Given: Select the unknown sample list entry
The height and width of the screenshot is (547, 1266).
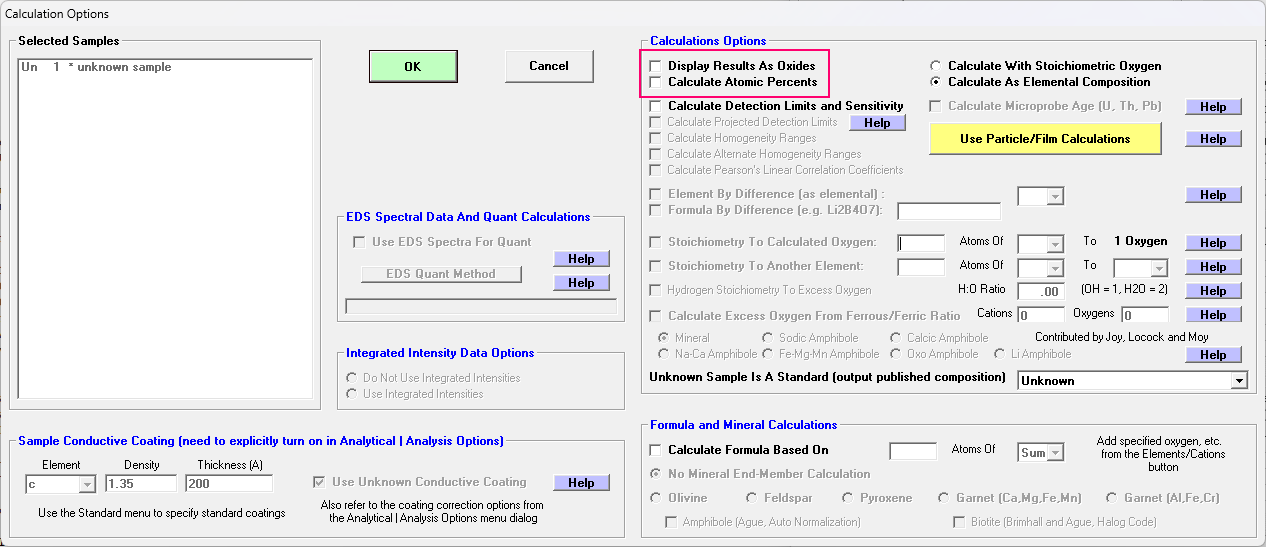Looking at the screenshot, I should pos(96,68).
